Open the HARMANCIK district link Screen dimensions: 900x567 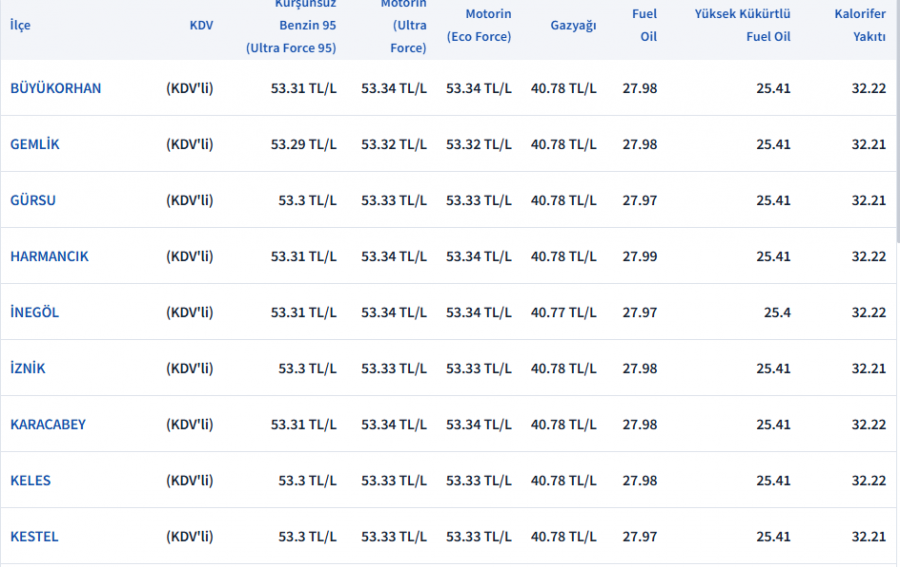[x=49, y=256]
